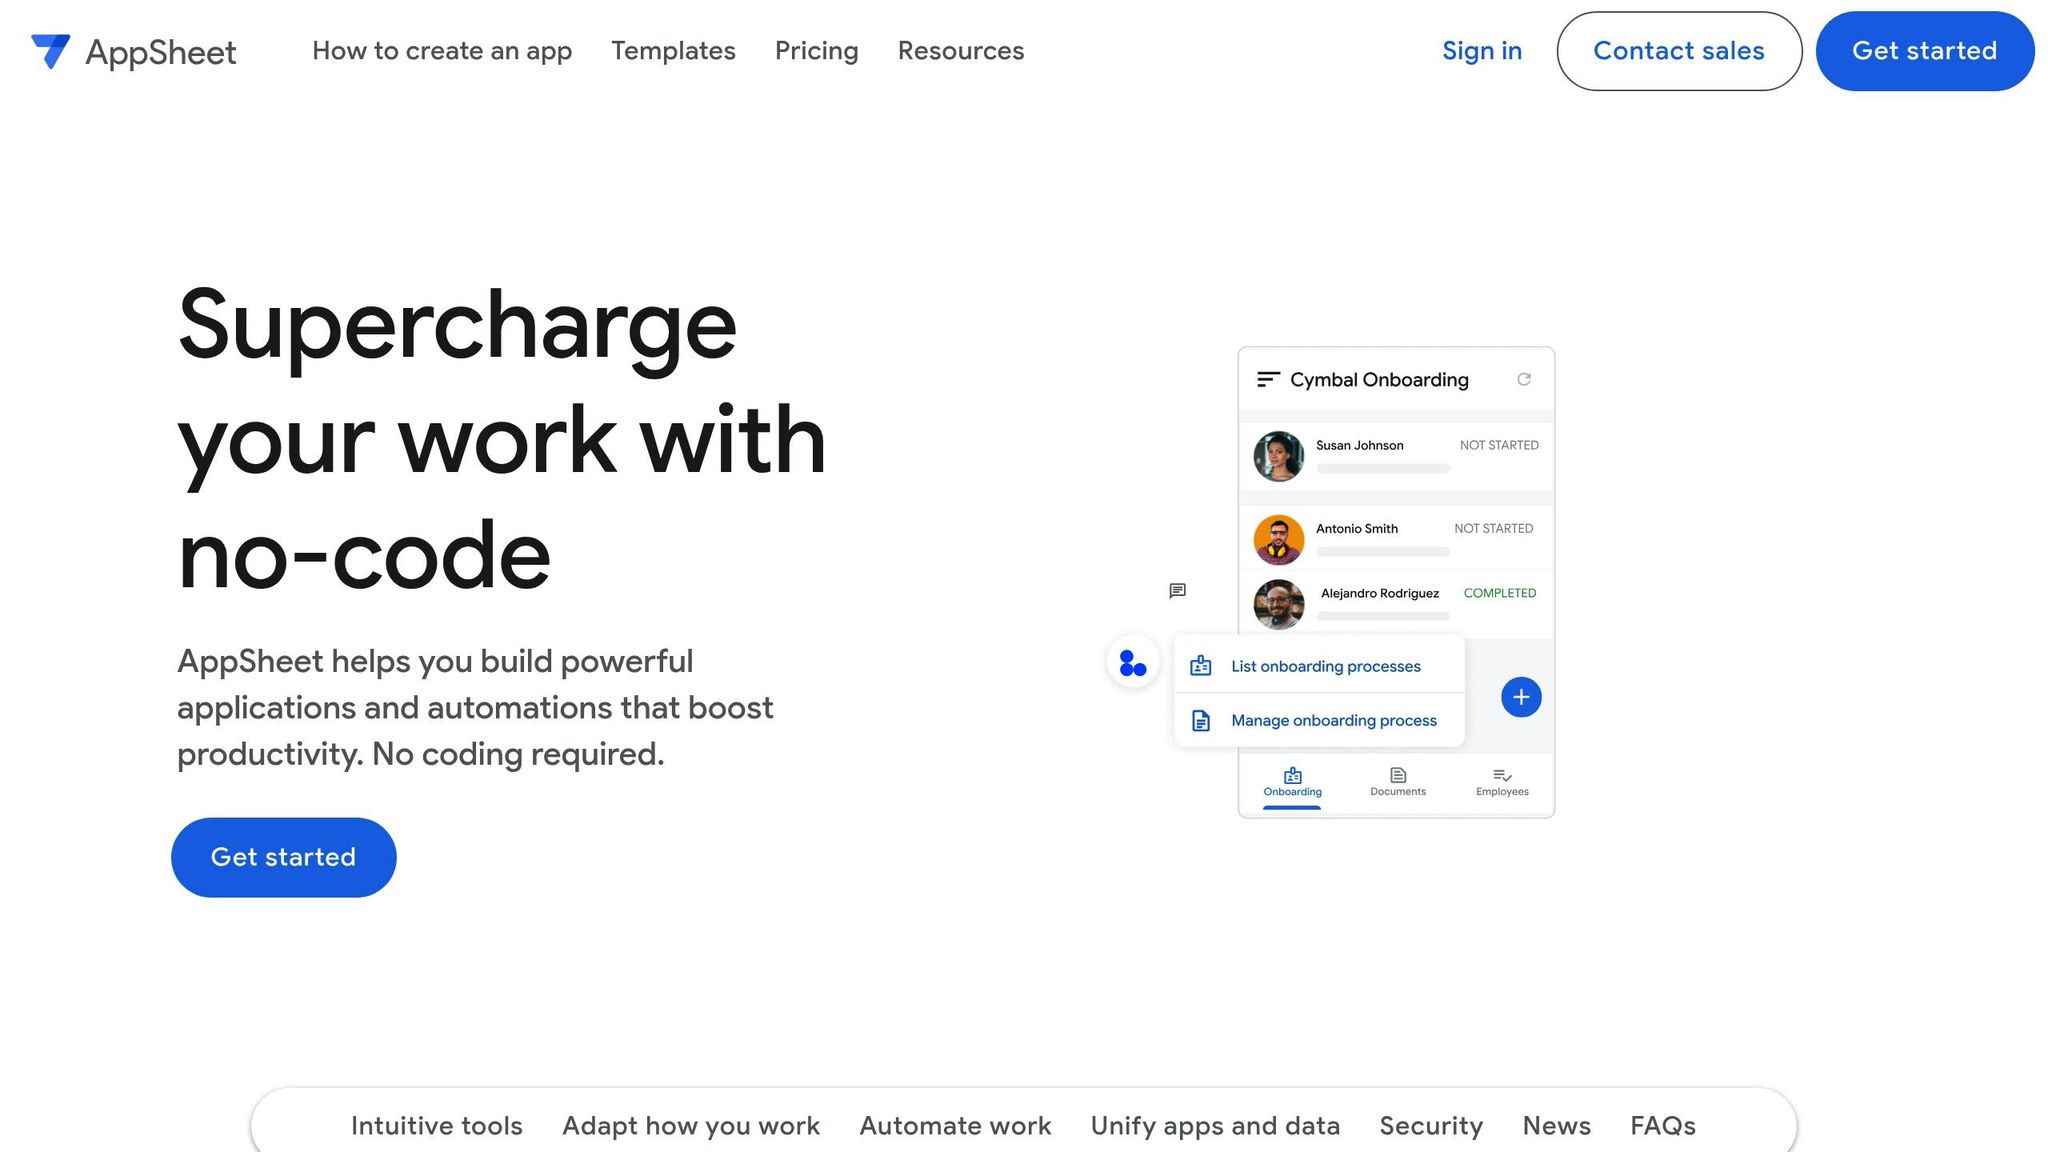
Task: Open Contact sales
Action: click(x=1679, y=51)
